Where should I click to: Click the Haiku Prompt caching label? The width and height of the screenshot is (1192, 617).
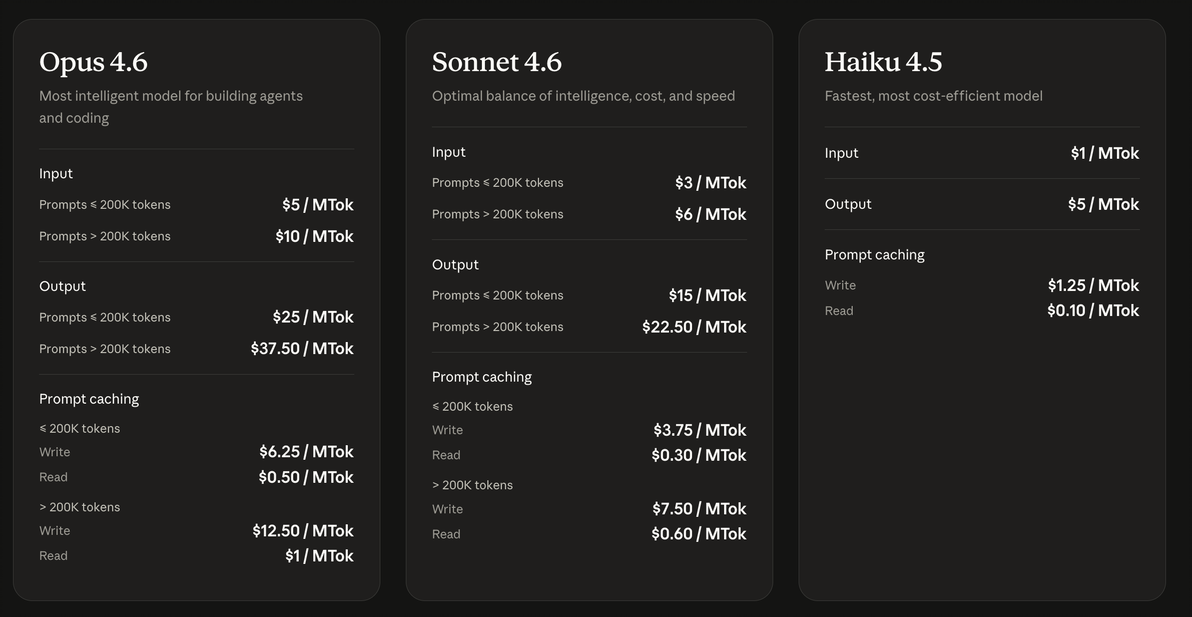[x=874, y=255]
